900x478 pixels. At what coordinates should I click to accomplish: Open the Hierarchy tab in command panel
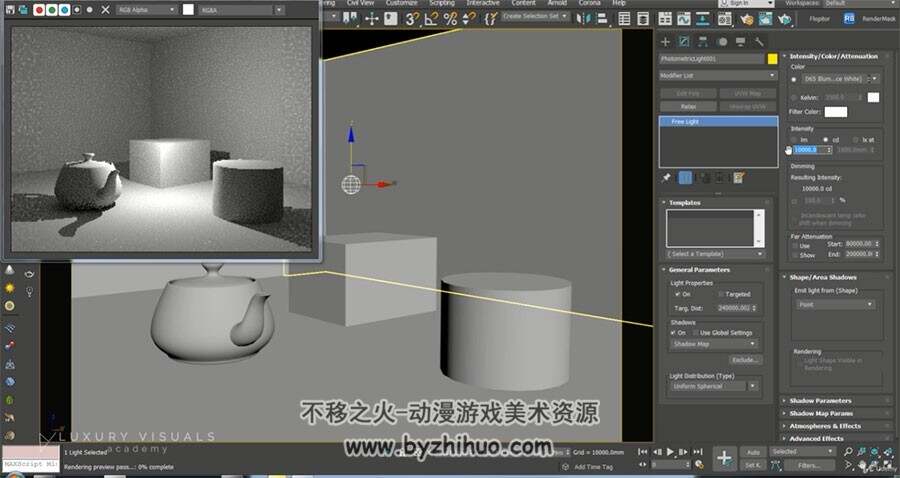click(703, 42)
